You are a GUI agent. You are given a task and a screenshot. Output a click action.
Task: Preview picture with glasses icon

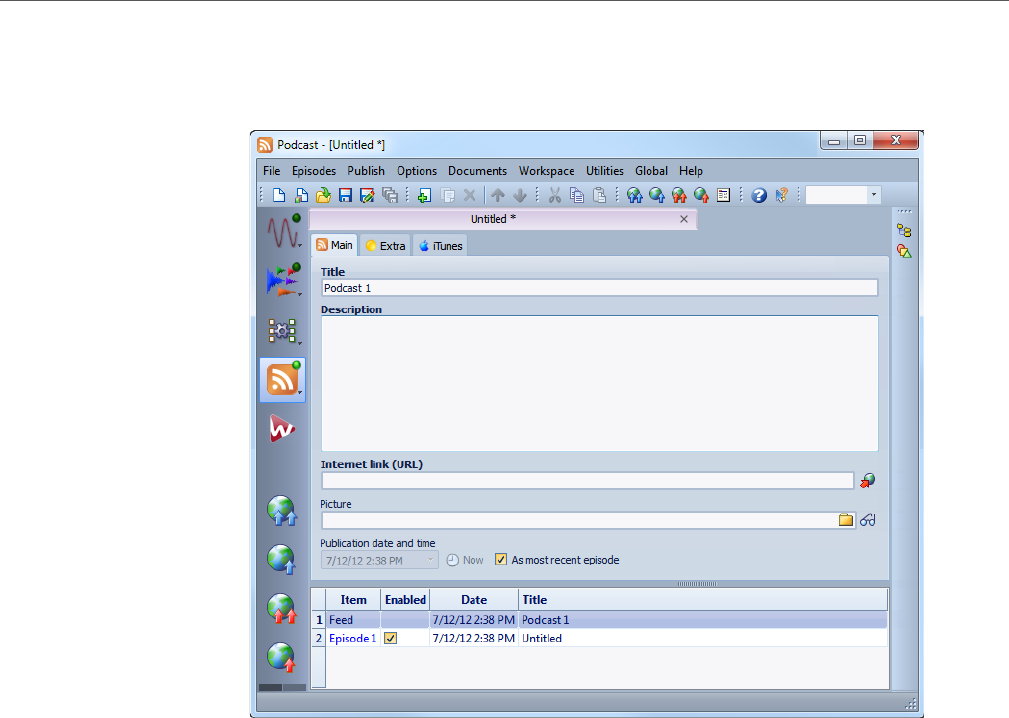point(867,520)
